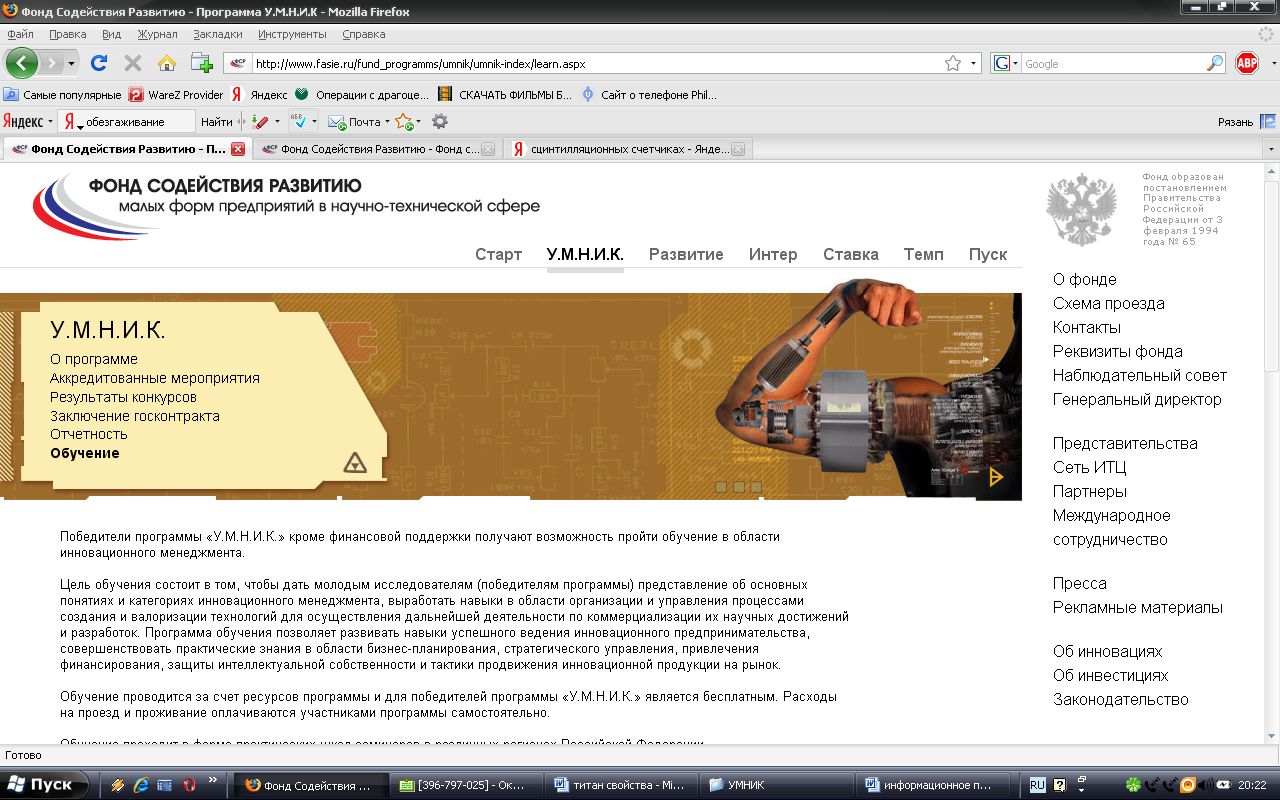Click the Opera icon in Quick Launch

(187, 785)
